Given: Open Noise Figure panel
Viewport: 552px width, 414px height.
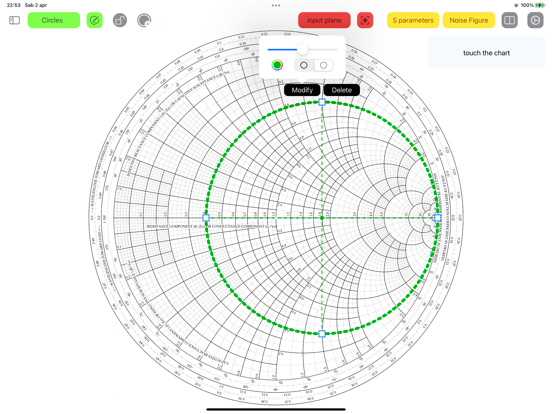Looking at the screenshot, I should 469,20.
